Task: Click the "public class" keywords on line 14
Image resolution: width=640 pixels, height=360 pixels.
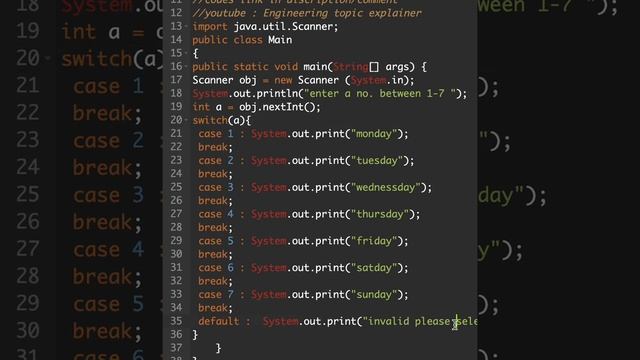Action: pyautogui.click(x=227, y=40)
